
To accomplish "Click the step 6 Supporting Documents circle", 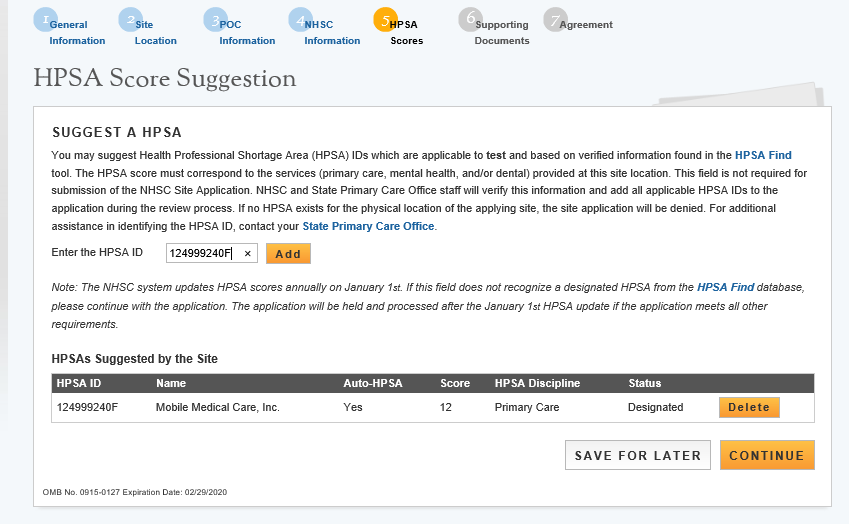I will click(x=470, y=20).
